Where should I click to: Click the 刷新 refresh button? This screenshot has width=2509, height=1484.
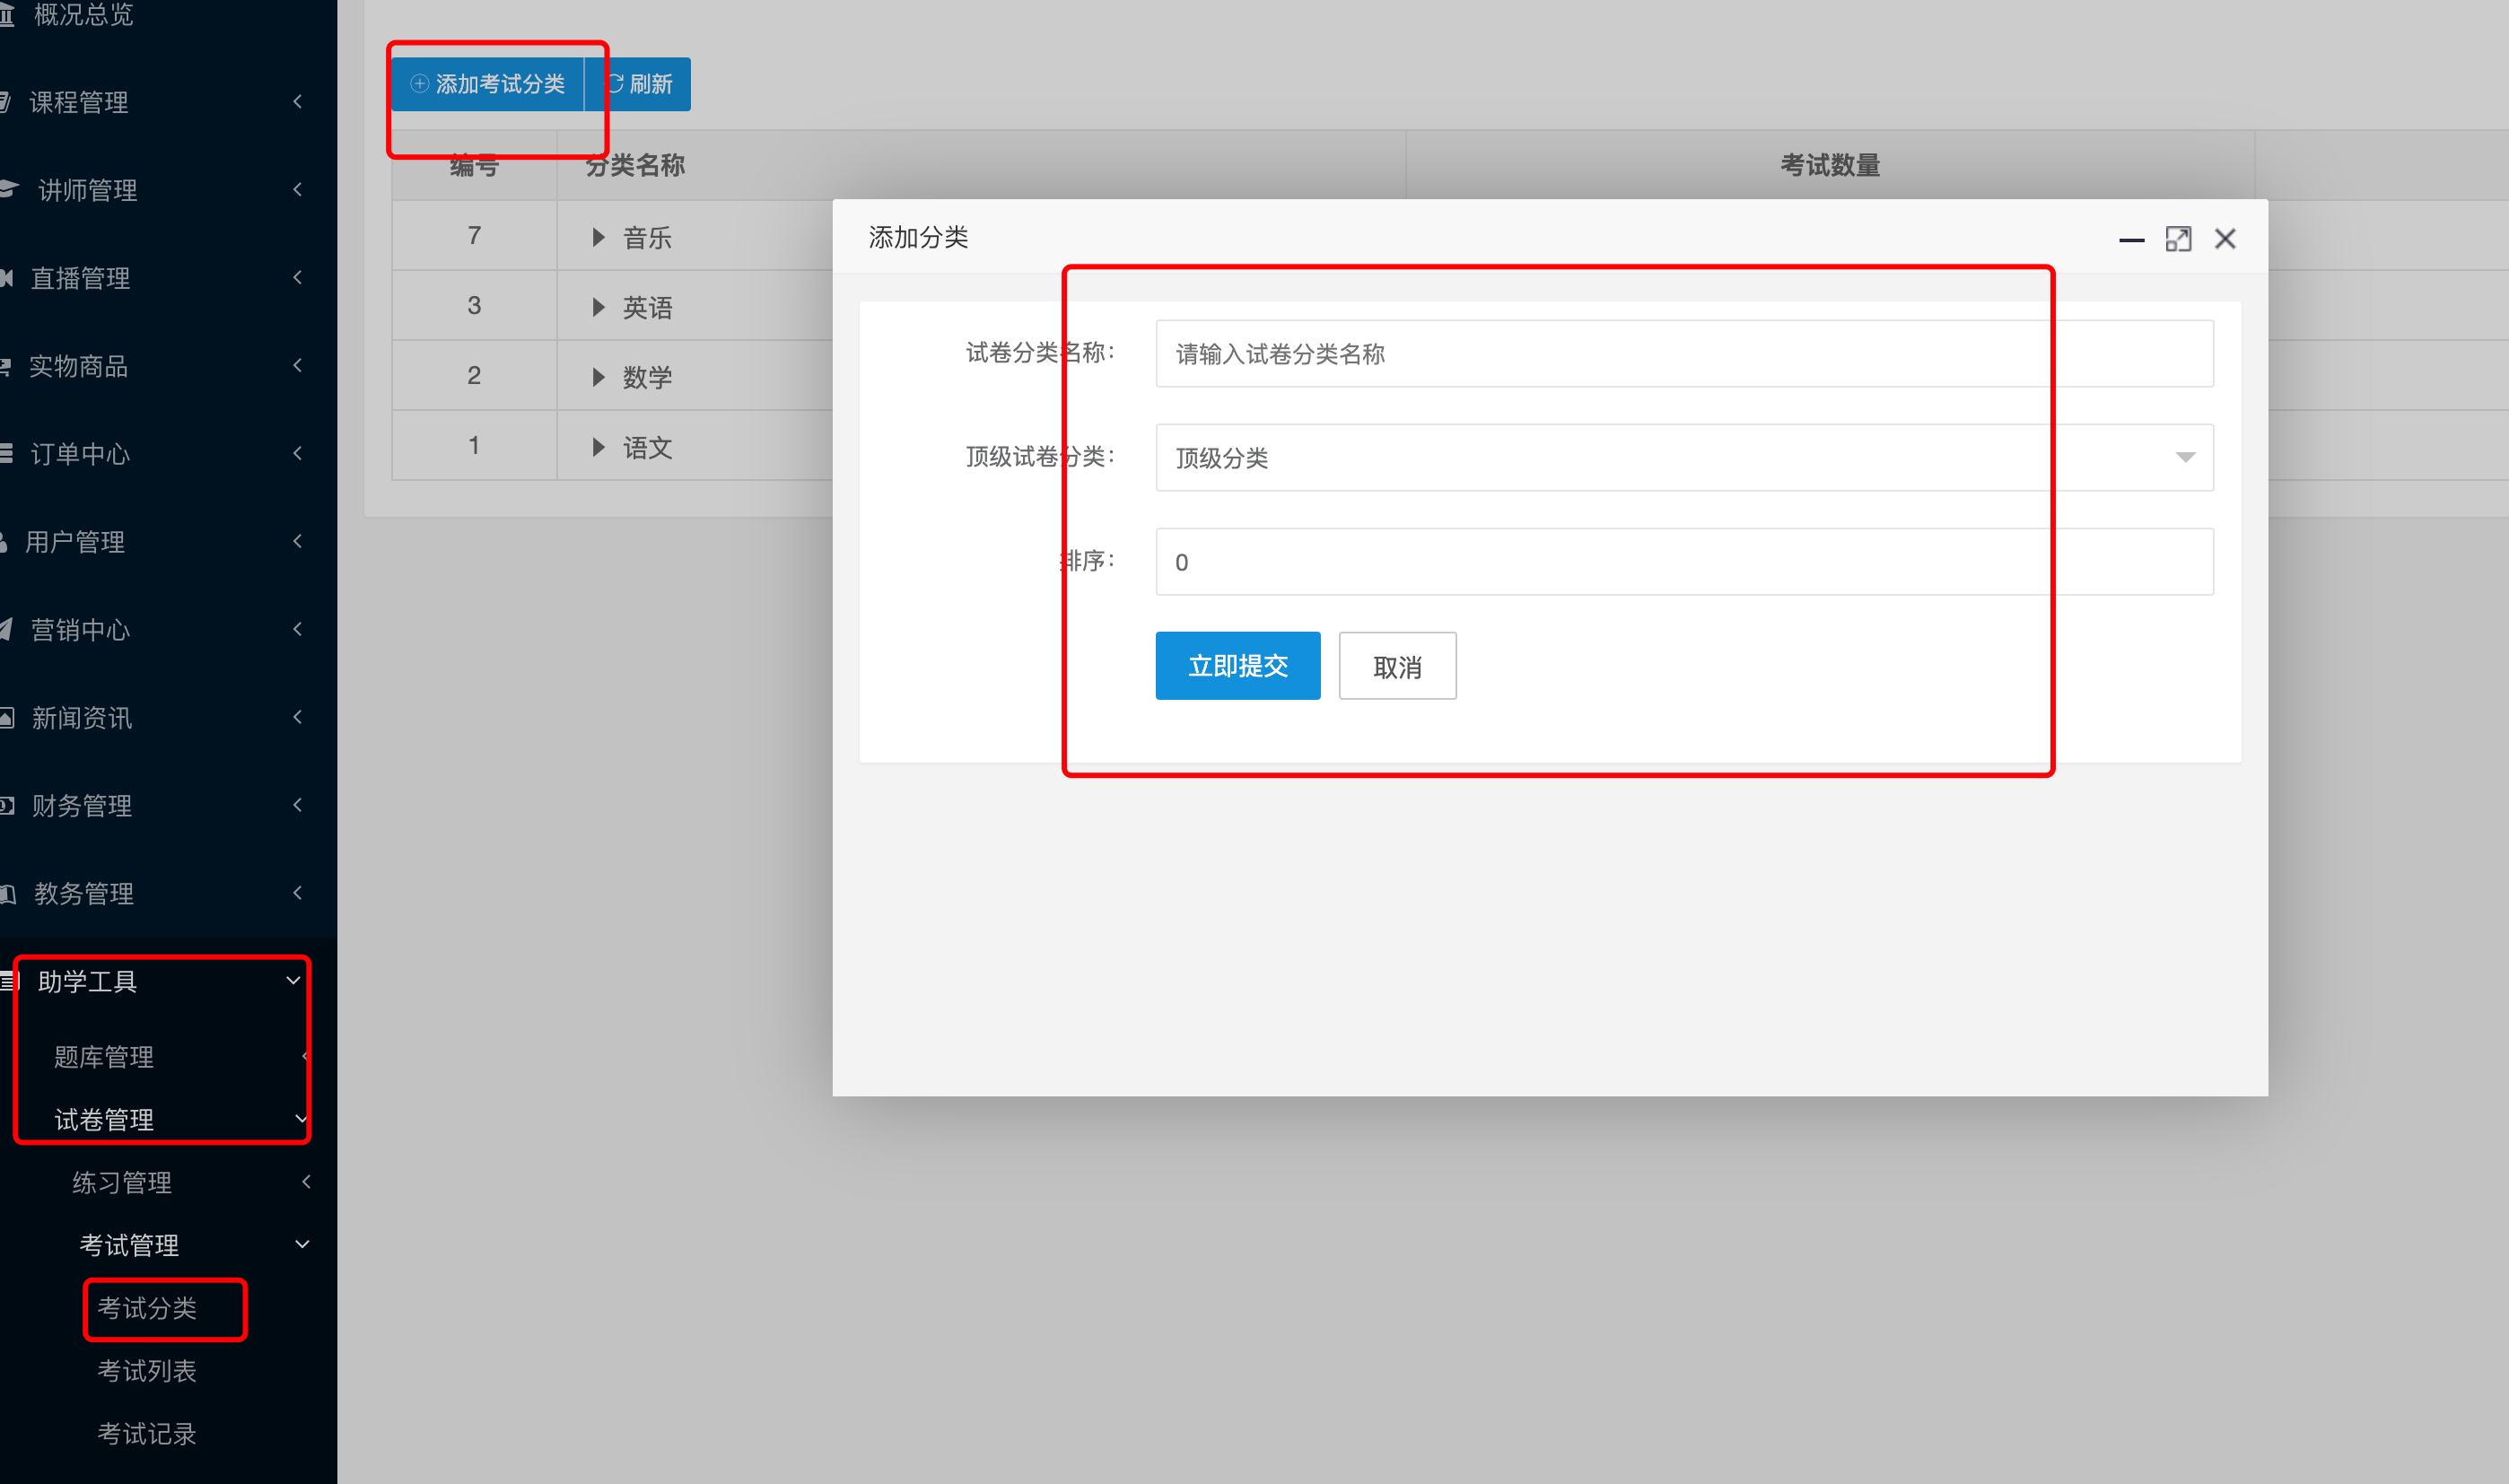(639, 84)
